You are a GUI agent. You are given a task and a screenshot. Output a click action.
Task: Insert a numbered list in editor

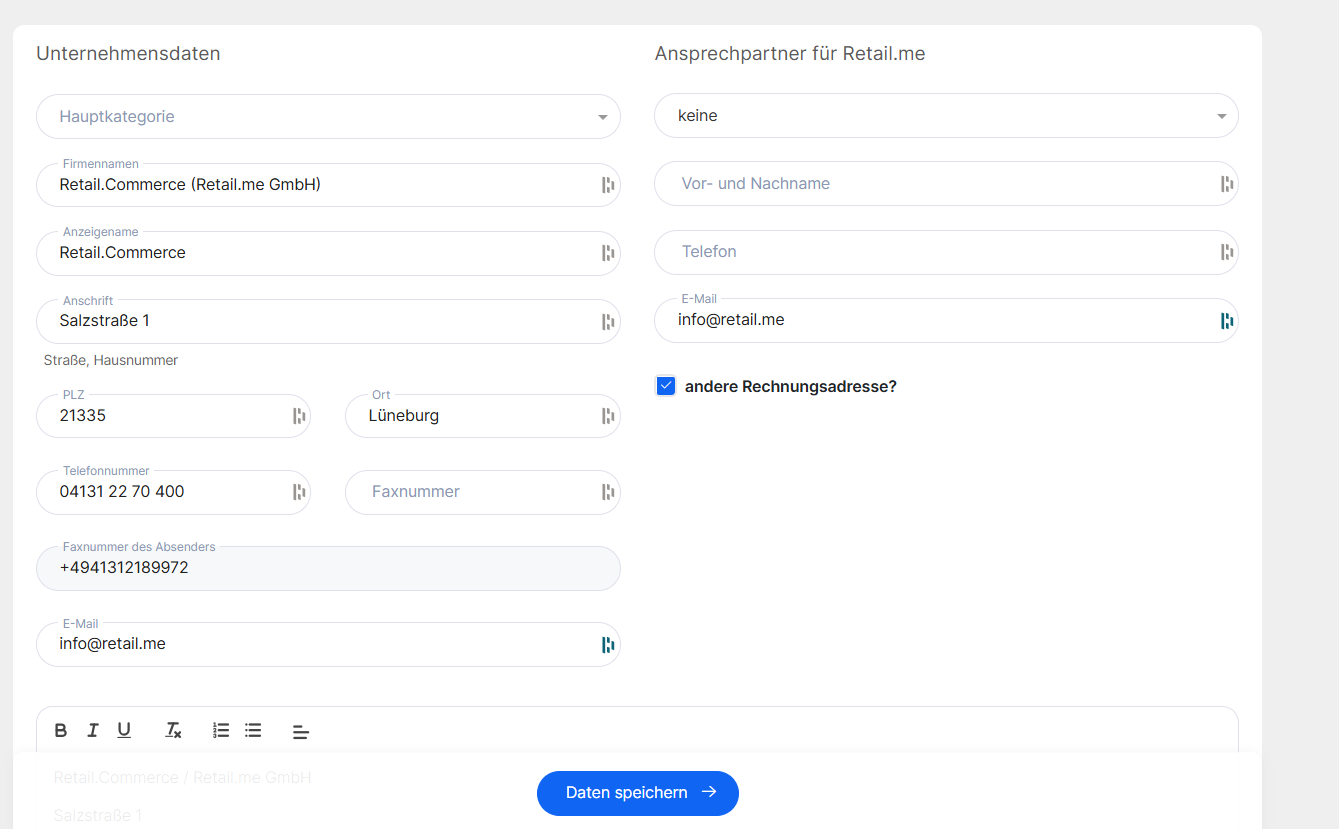click(221, 731)
